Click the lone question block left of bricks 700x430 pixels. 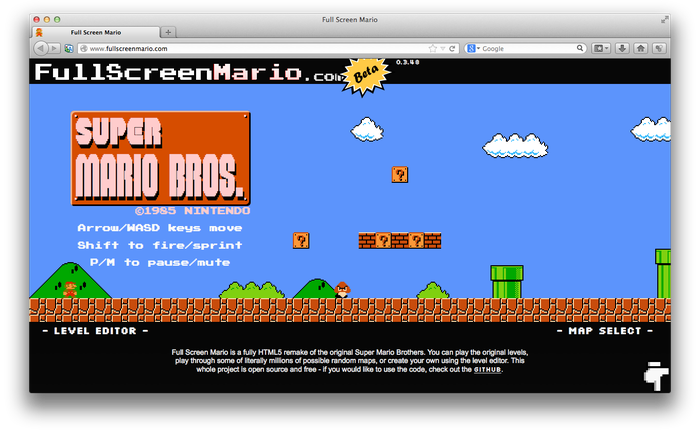click(x=301, y=241)
